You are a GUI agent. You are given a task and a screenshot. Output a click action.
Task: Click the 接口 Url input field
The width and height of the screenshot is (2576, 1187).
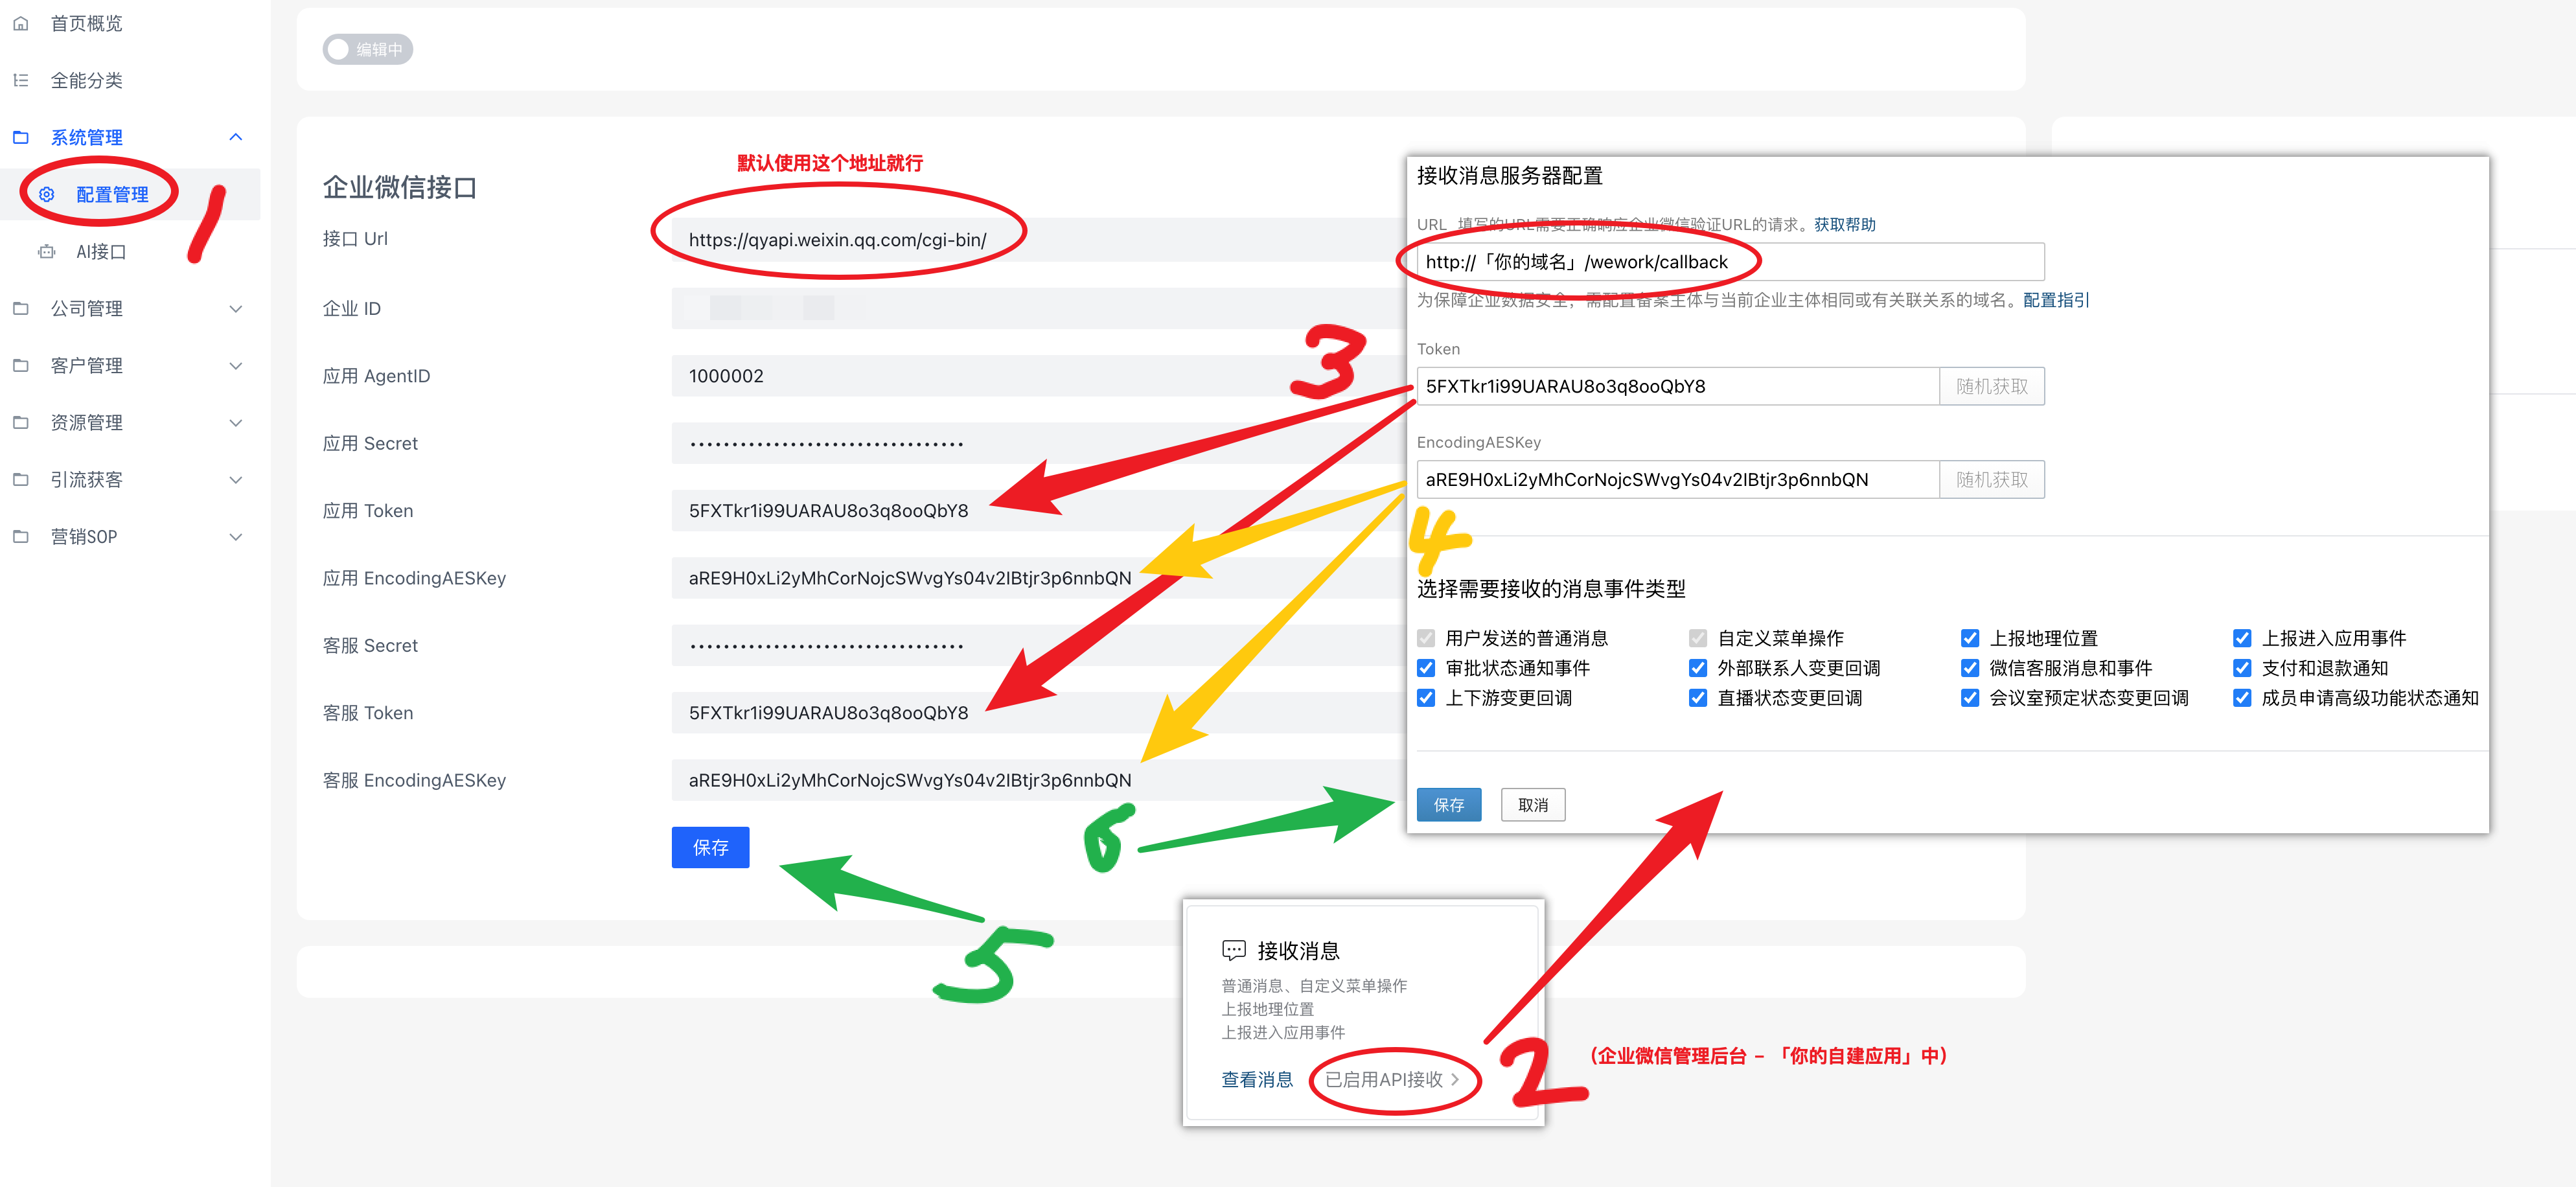1039,240
